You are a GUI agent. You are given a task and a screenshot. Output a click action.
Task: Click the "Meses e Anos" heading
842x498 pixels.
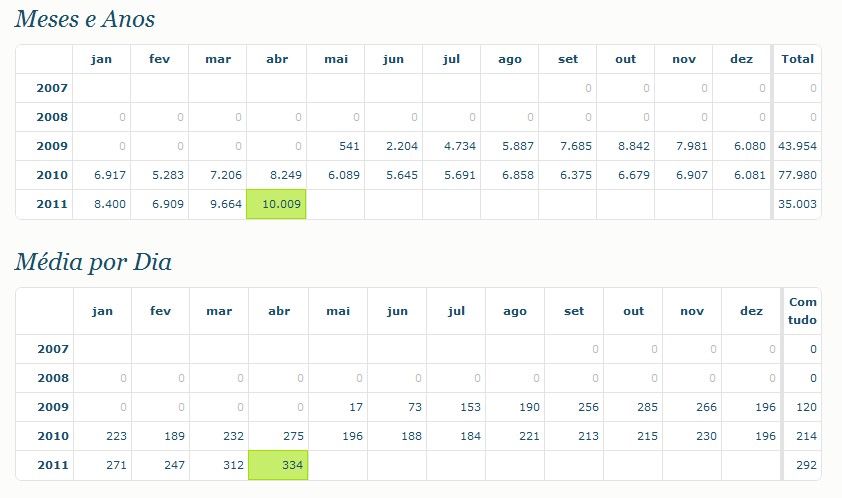pyautogui.click(x=85, y=19)
